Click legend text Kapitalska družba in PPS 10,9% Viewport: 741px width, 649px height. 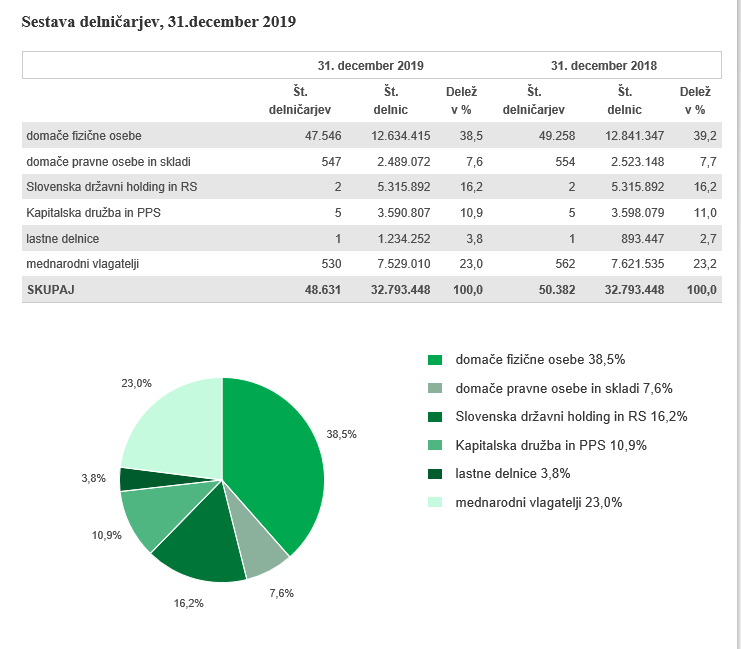(x=551, y=445)
